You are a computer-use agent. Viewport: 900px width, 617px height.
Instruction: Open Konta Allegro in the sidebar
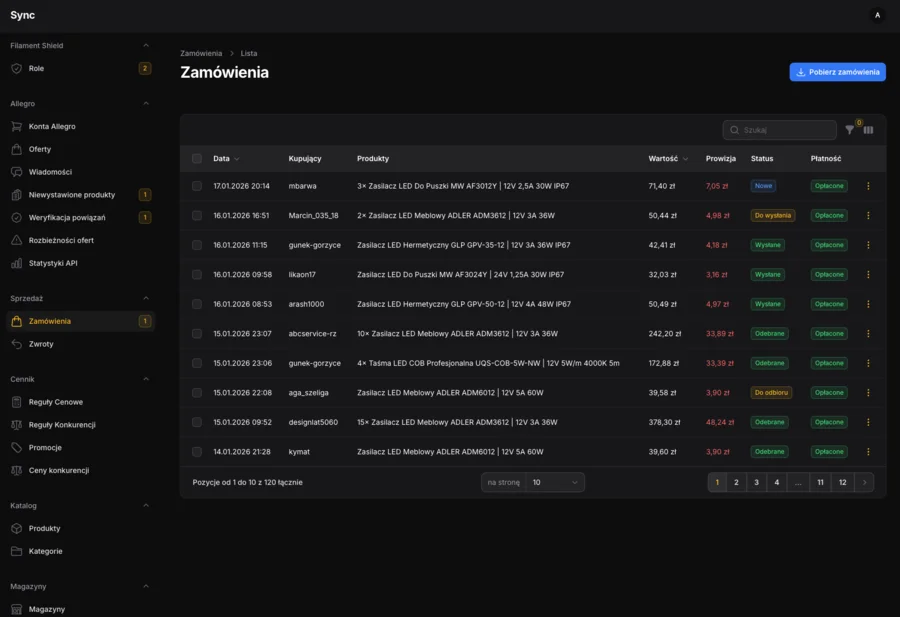point(53,126)
